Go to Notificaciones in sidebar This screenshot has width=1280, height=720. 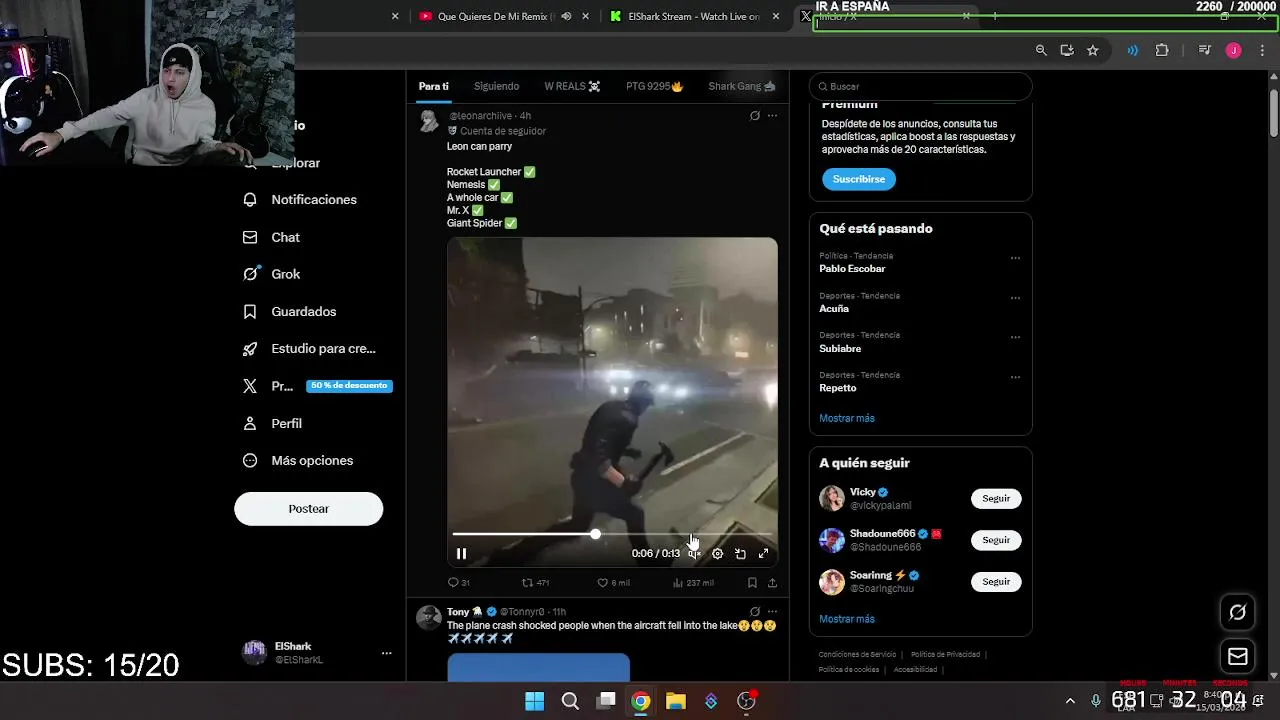[x=300, y=200]
